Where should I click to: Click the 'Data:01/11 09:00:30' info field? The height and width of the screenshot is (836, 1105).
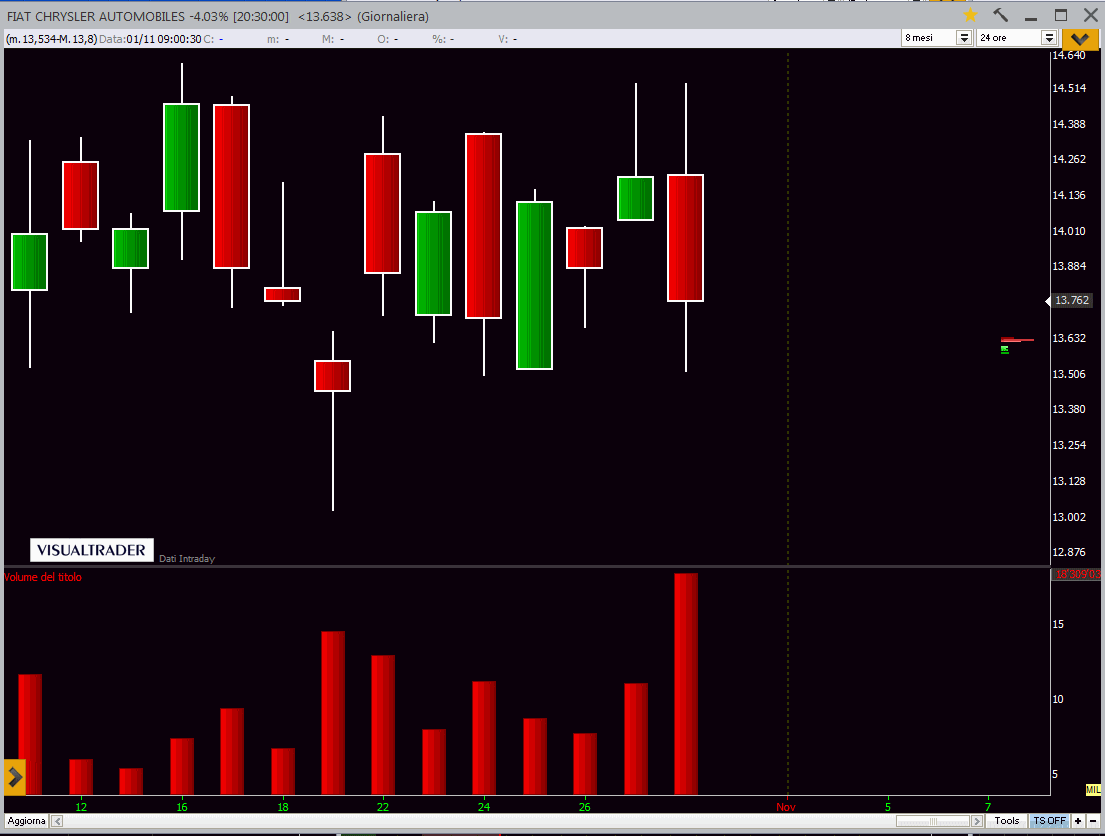(x=150, y=39)
